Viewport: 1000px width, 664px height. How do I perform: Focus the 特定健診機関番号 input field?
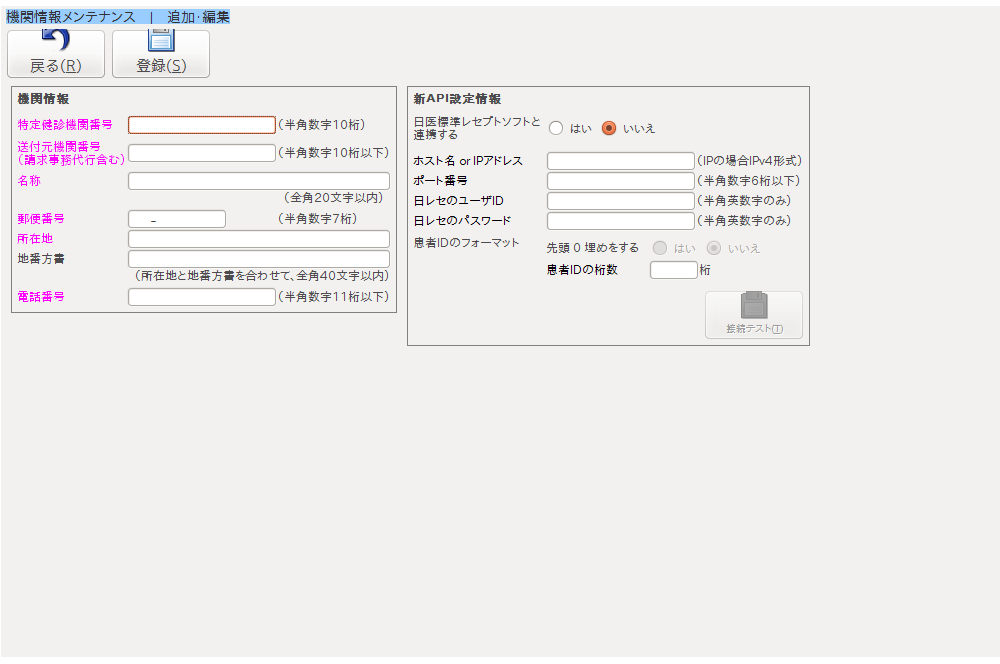click(x=202, y=125)
